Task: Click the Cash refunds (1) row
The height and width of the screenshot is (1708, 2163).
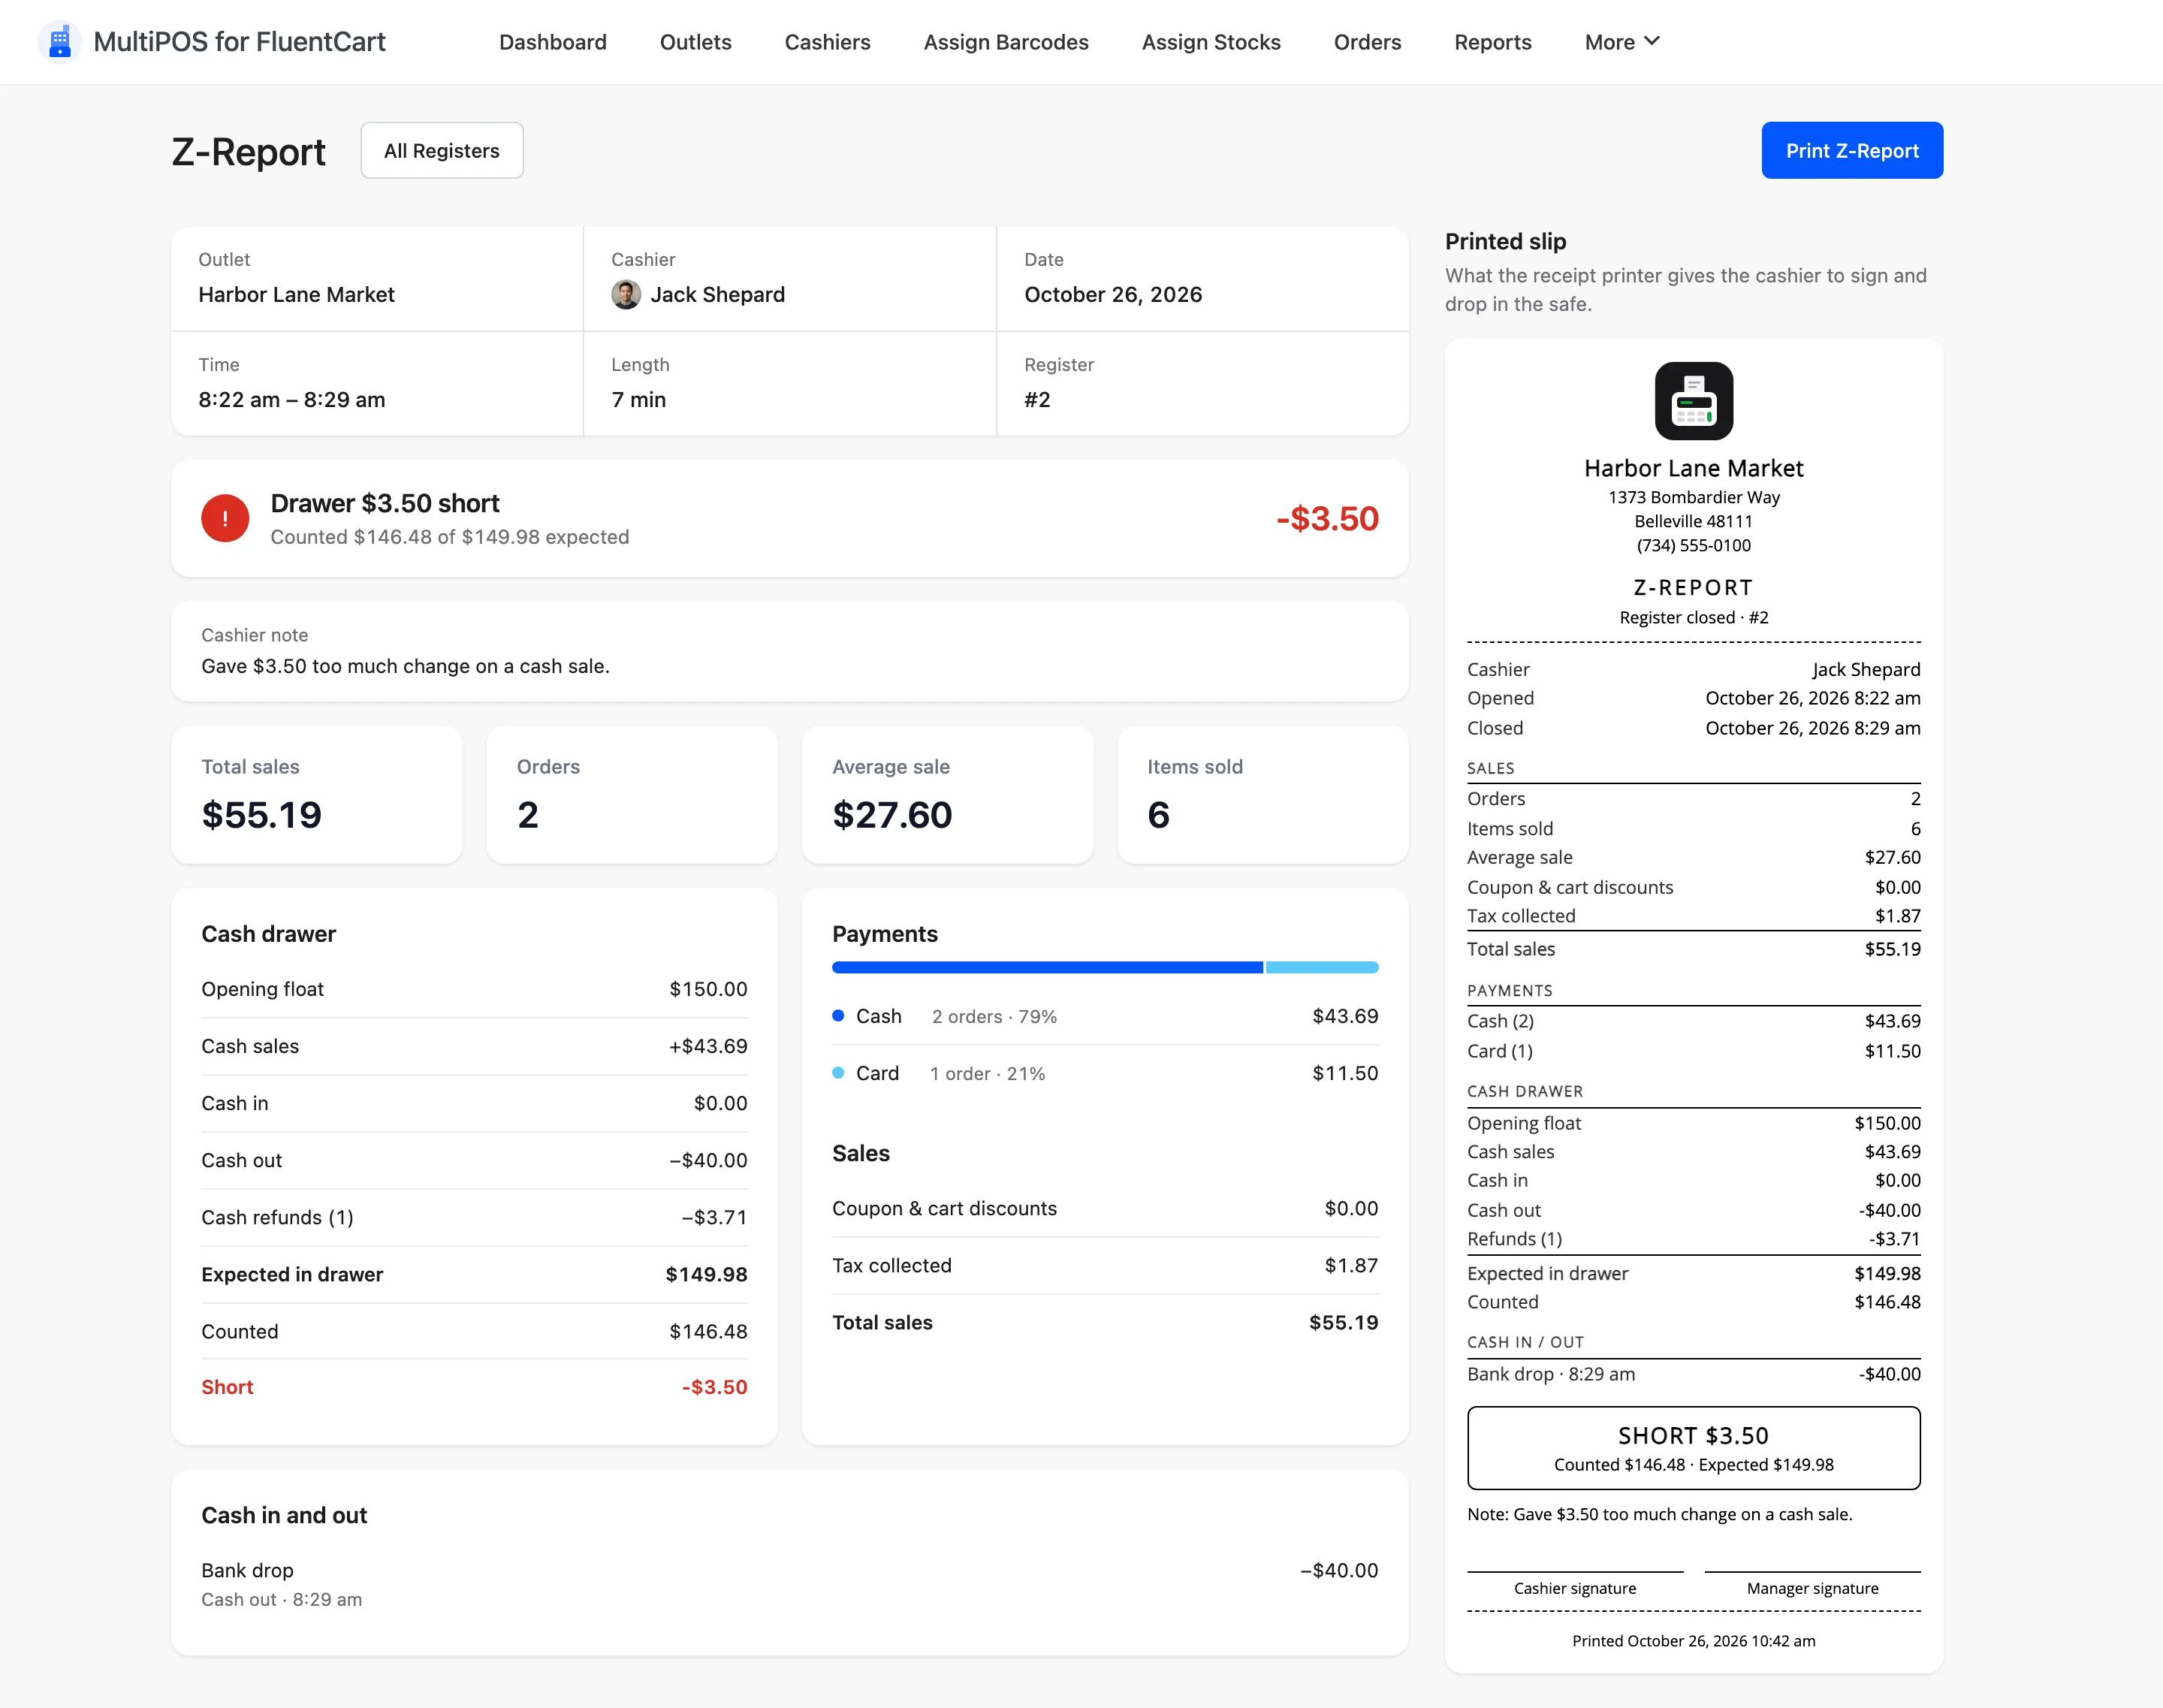Action: (x=474, y=1217)
